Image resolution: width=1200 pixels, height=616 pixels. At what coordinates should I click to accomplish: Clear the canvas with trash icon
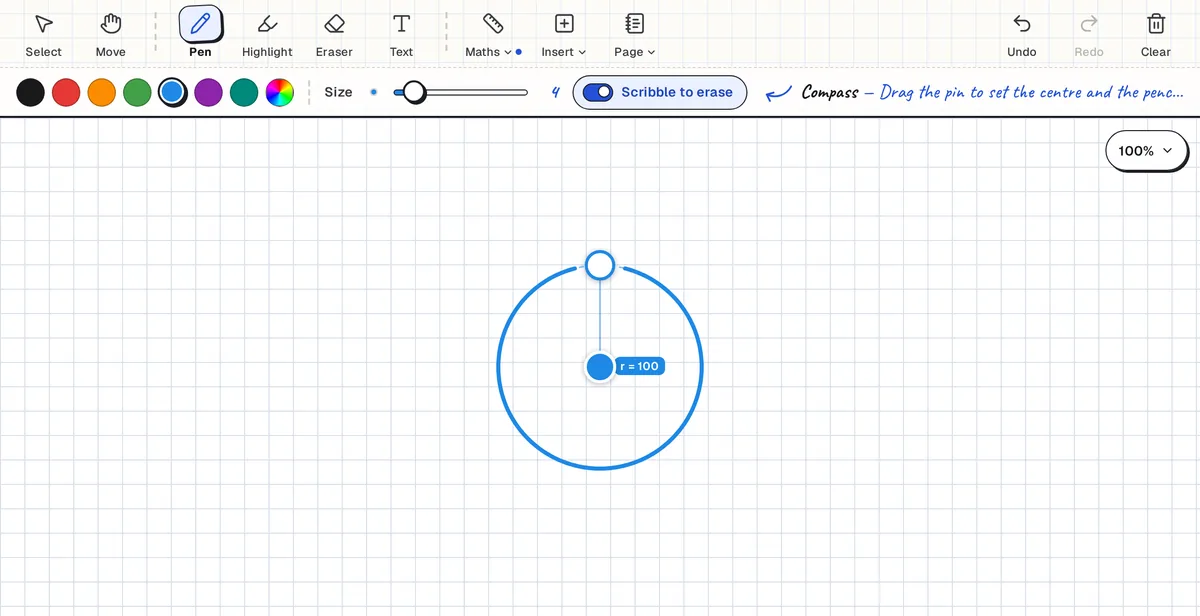tap(1156, 35)
